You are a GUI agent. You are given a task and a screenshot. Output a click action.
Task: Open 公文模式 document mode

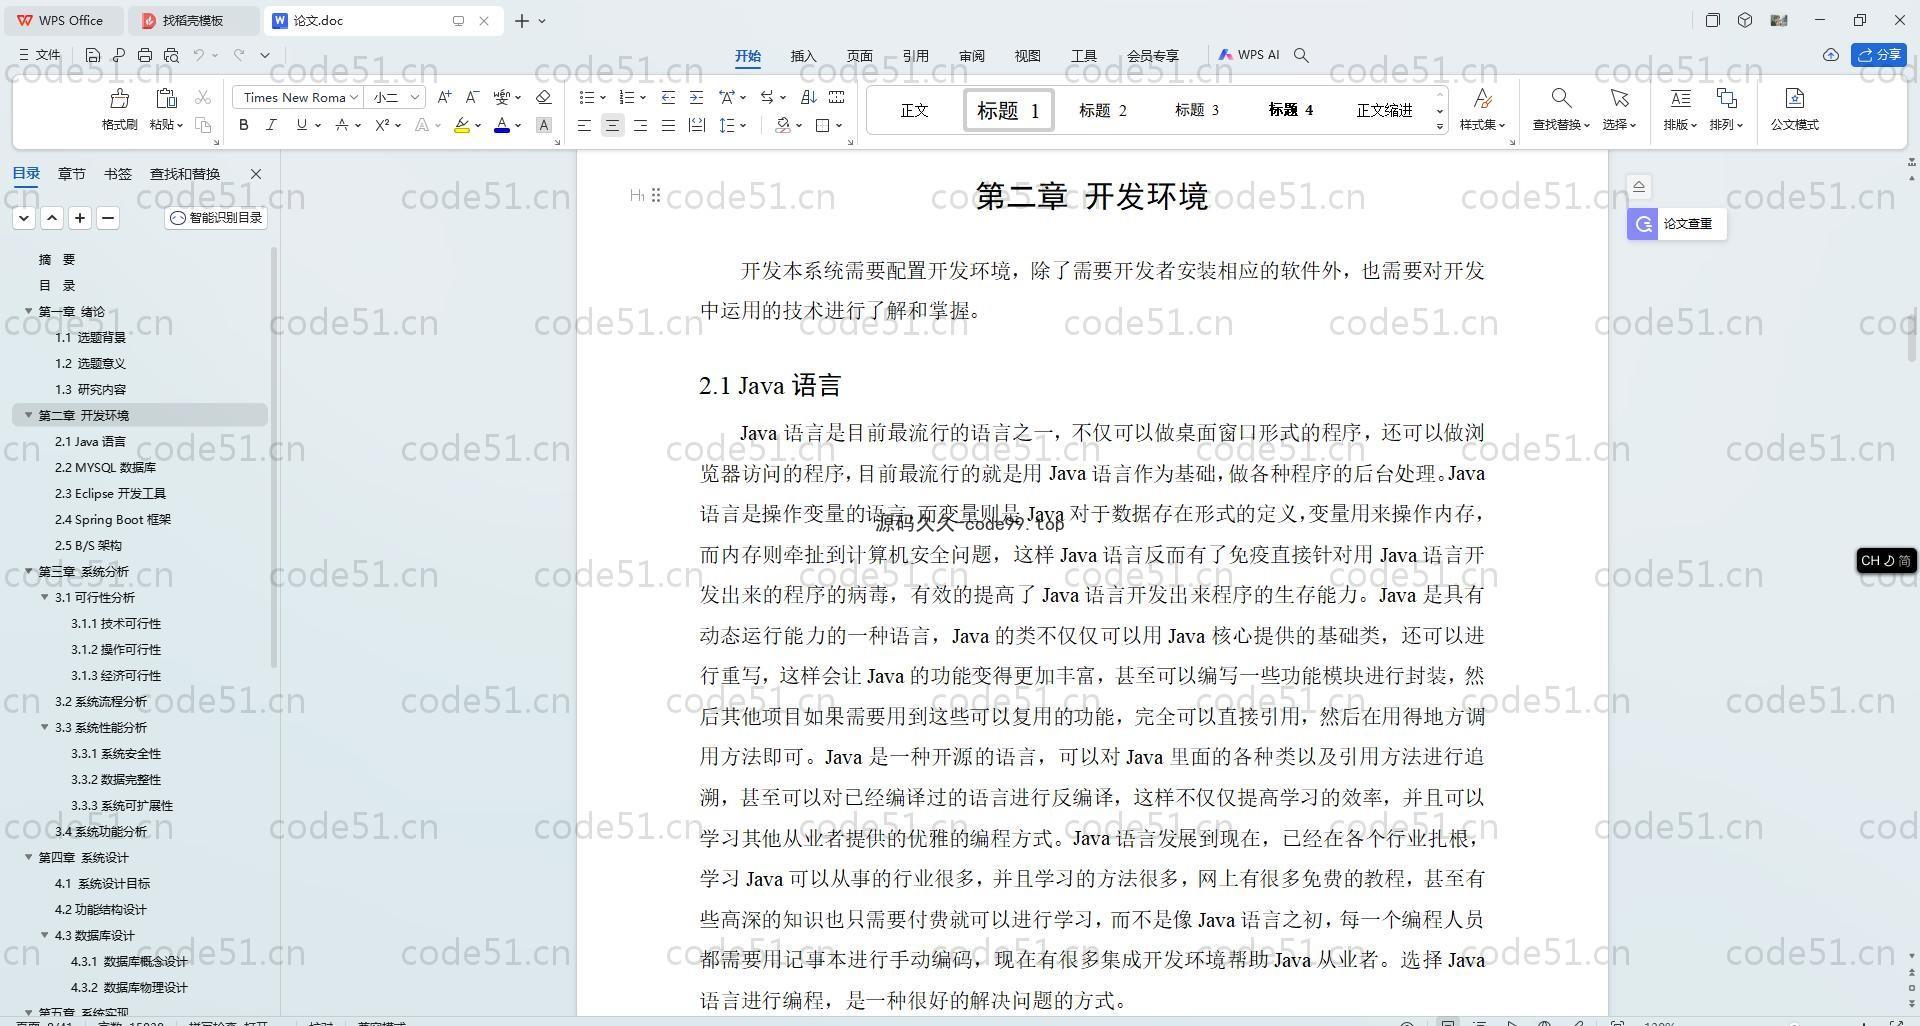tap(1794, 108)
